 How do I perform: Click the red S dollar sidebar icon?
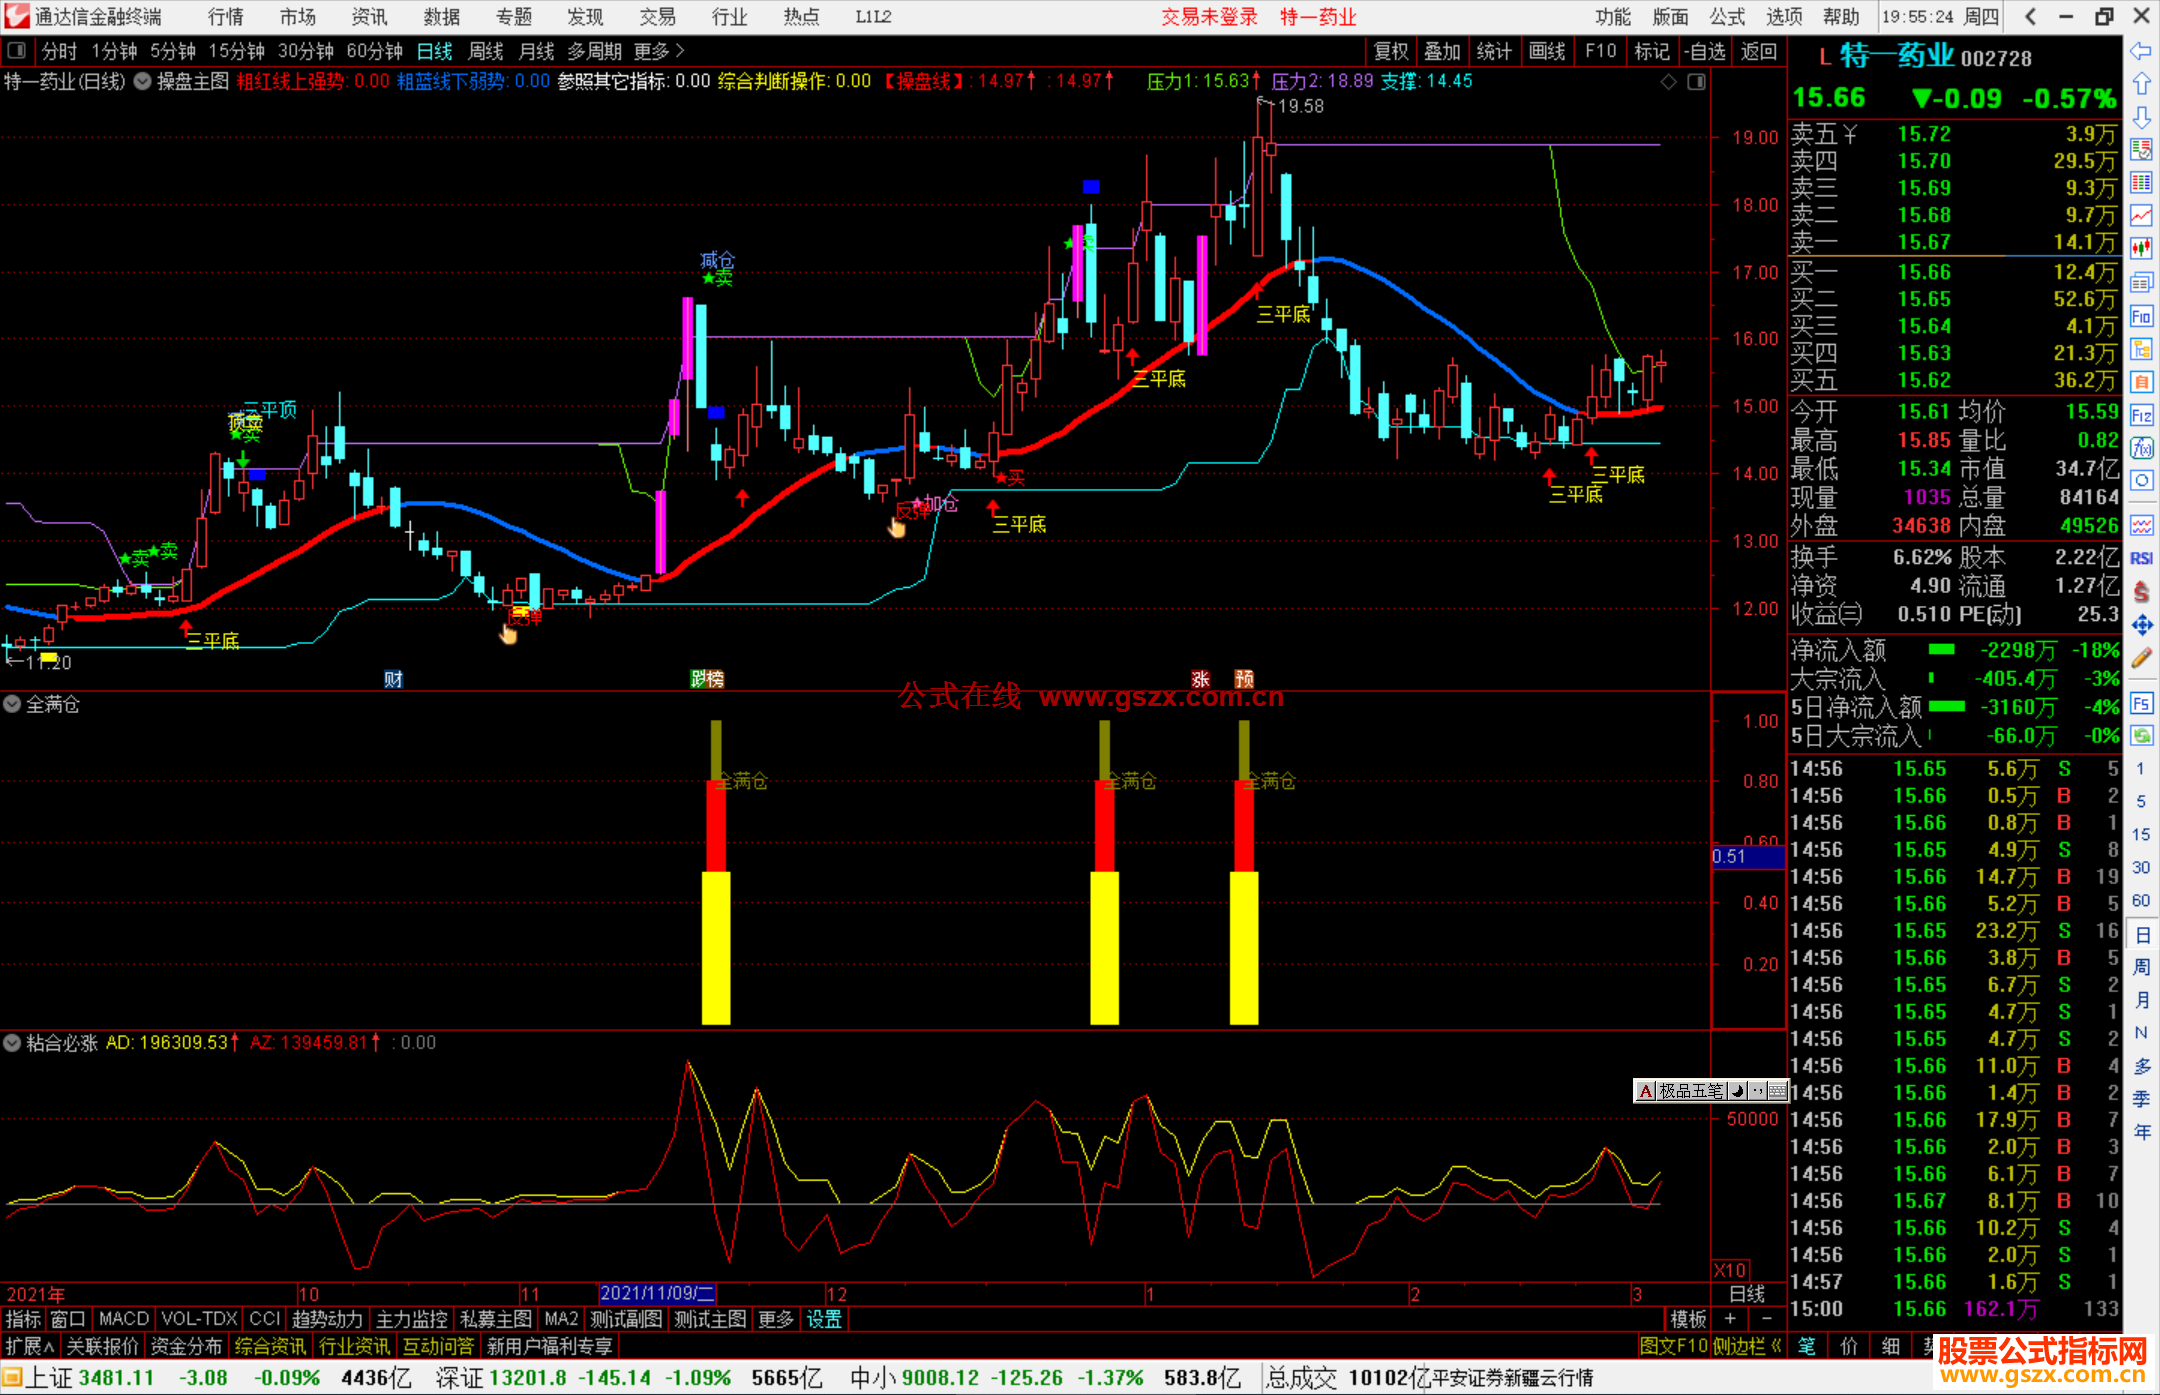(2141, 592)
